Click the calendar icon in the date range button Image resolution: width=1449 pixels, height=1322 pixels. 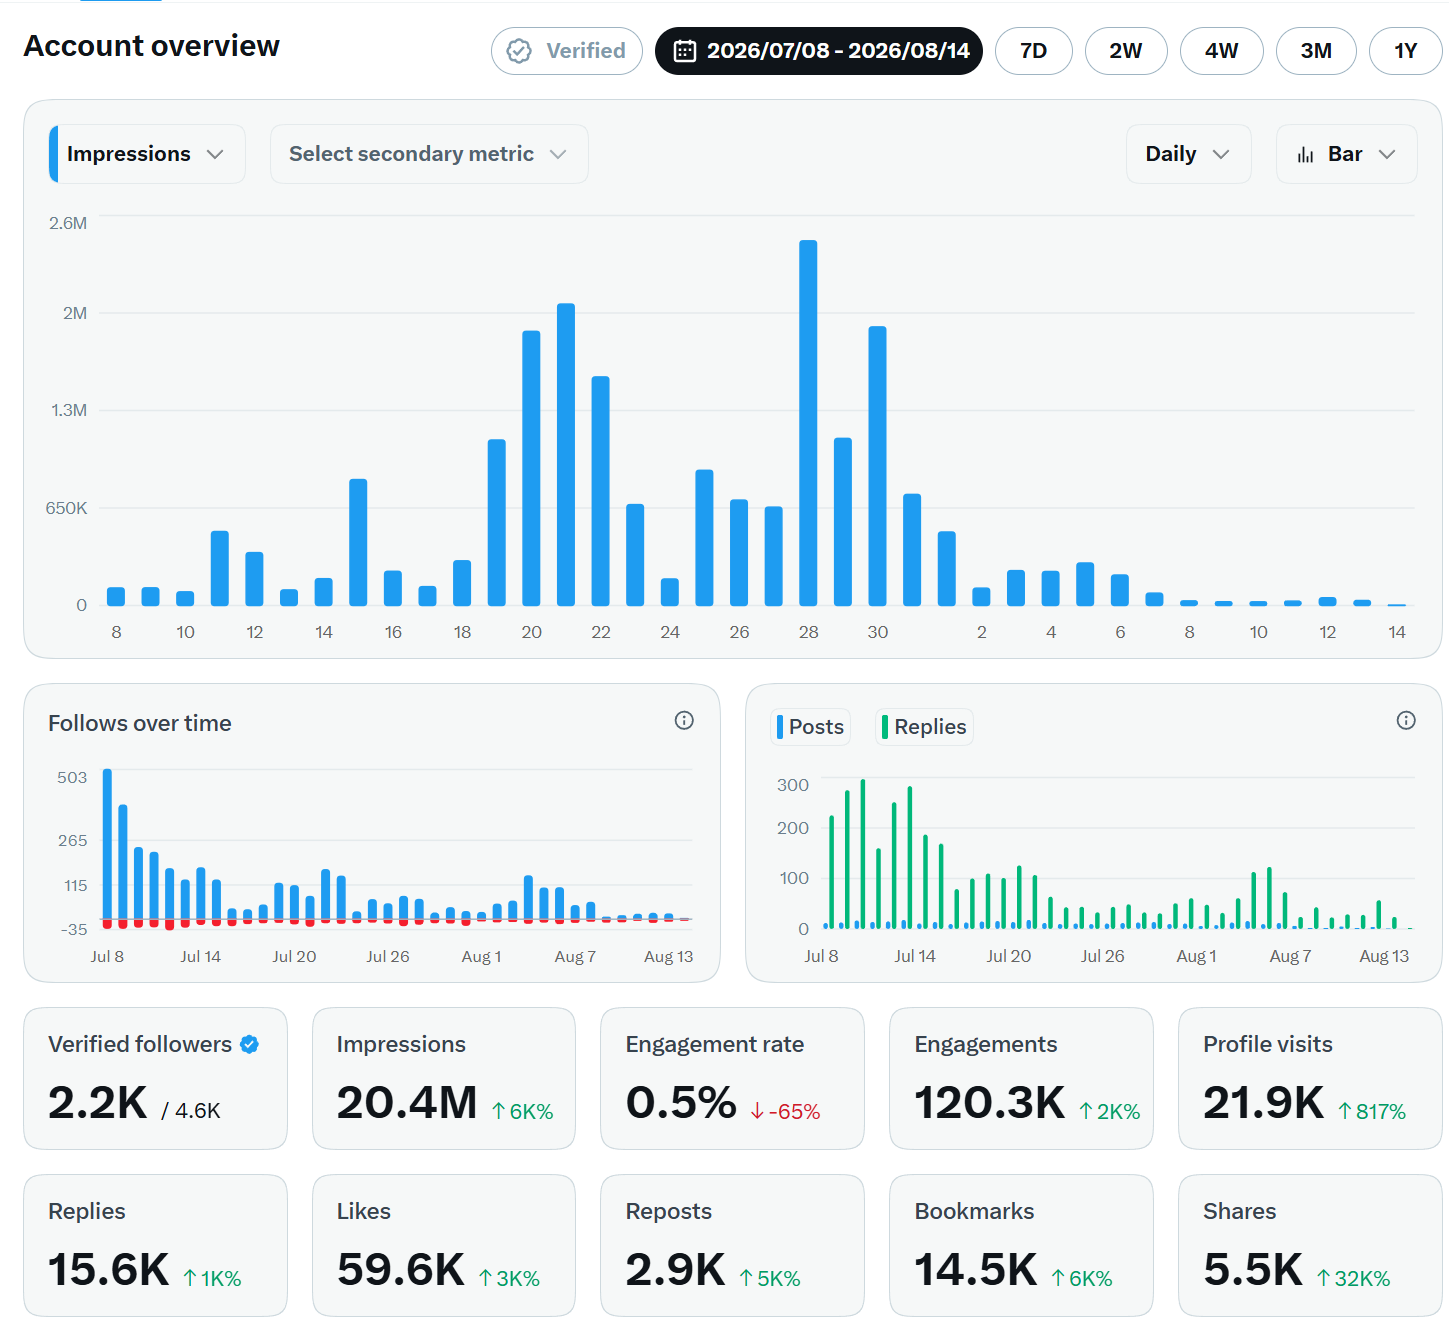[x=685, y=51]
